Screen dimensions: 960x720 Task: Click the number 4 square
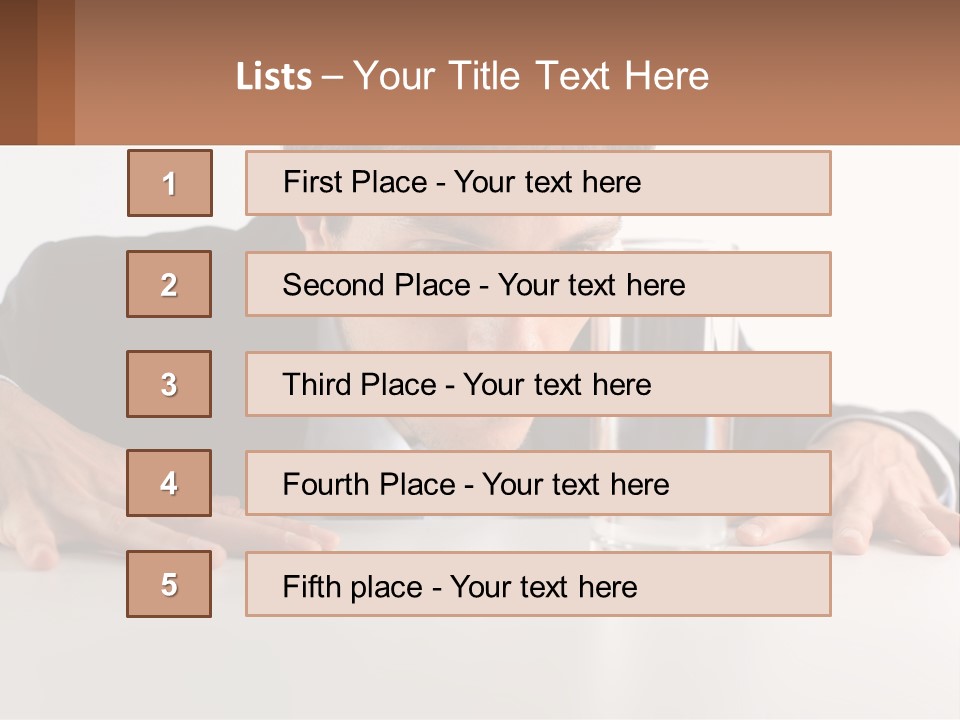169,483
